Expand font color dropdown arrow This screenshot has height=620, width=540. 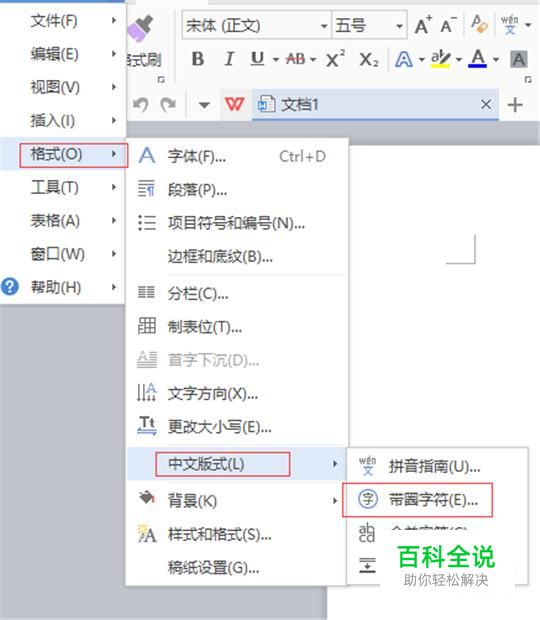click(496, 60)
